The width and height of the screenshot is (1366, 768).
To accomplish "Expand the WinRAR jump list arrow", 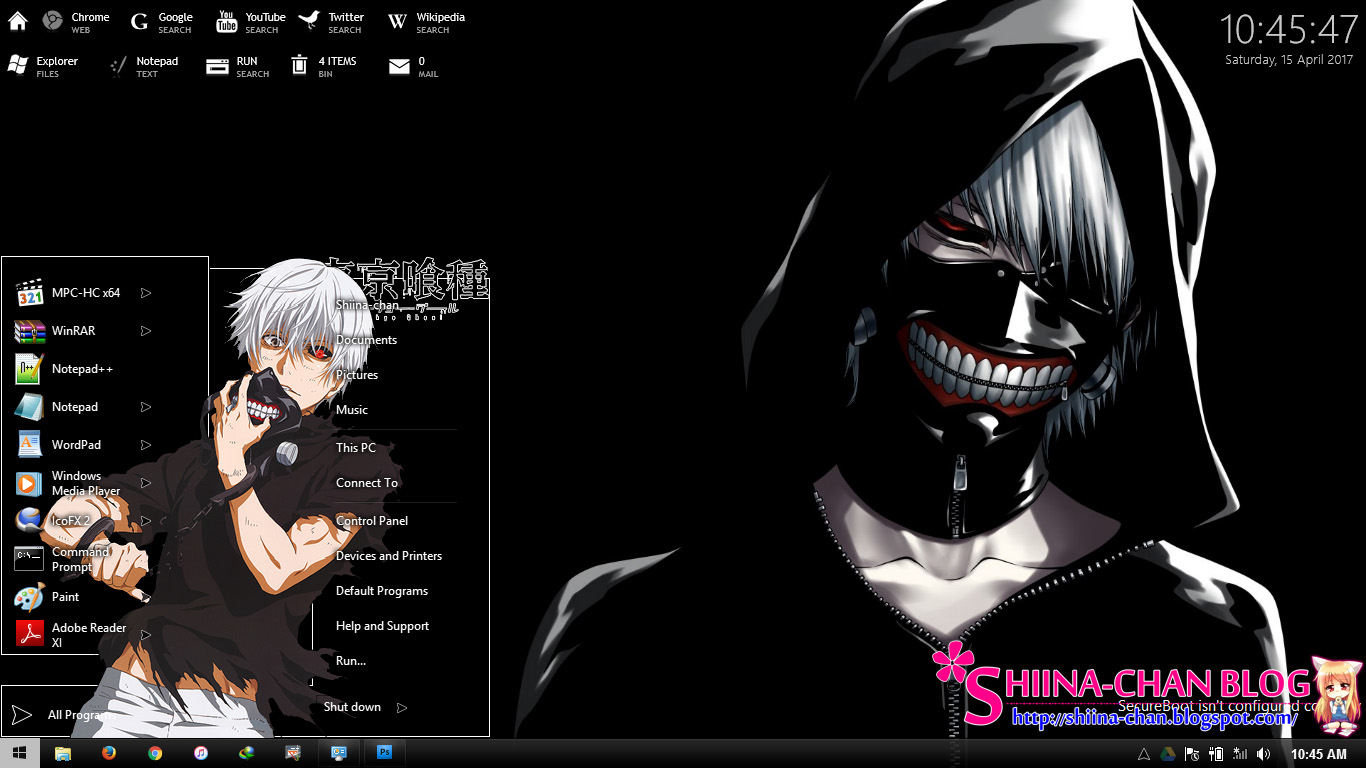I will coord(146,331).
